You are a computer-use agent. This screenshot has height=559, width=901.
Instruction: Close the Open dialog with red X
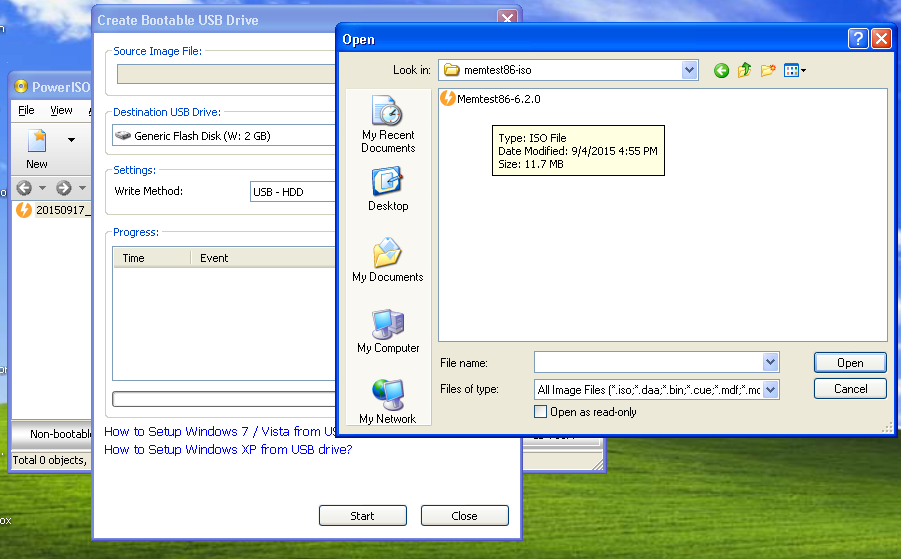click(x=881, y=39)
